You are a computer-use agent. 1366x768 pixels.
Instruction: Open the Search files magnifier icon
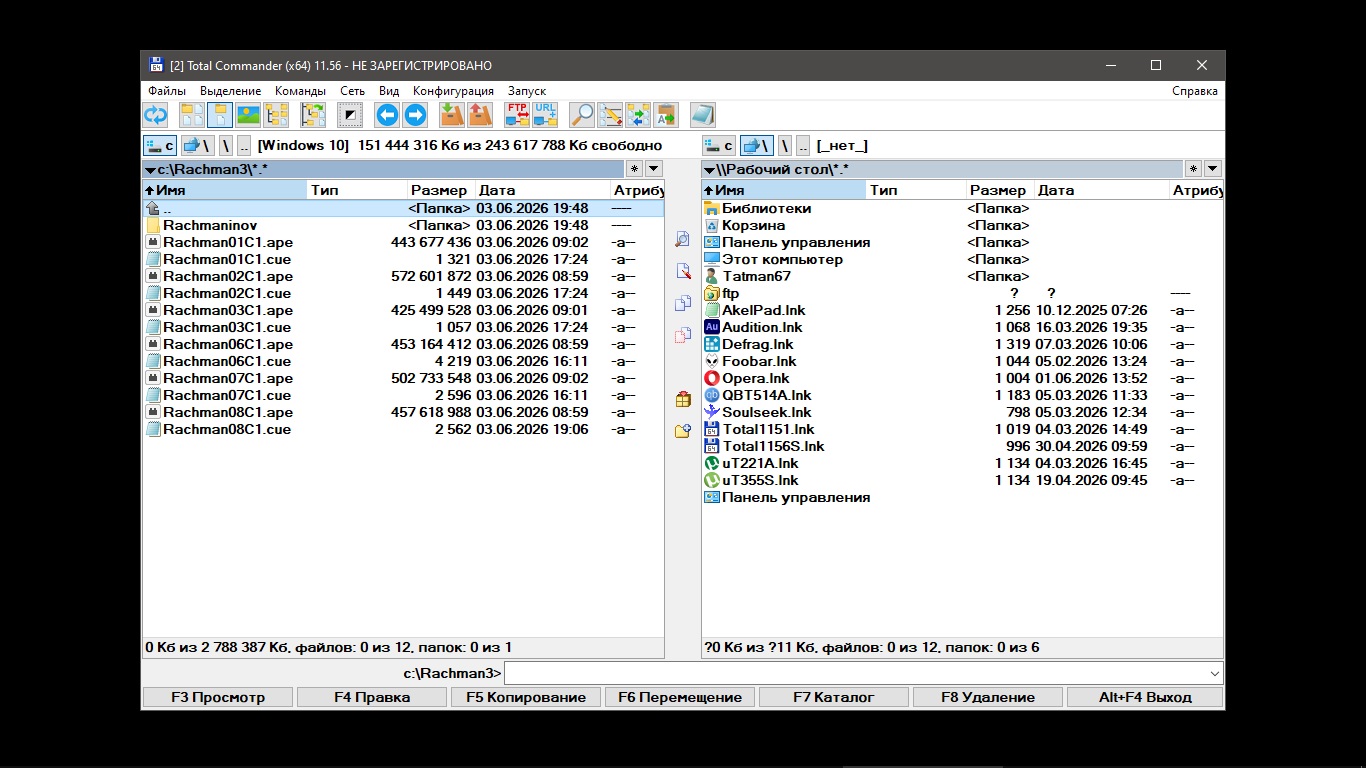[582, 115]
